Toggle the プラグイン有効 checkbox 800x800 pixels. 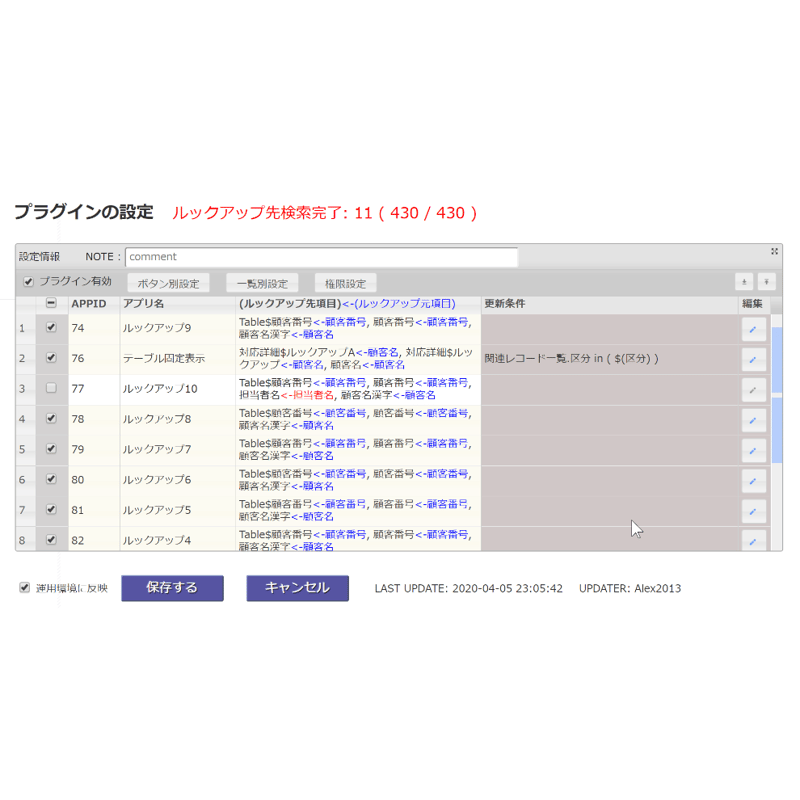(x=29, y=282)
